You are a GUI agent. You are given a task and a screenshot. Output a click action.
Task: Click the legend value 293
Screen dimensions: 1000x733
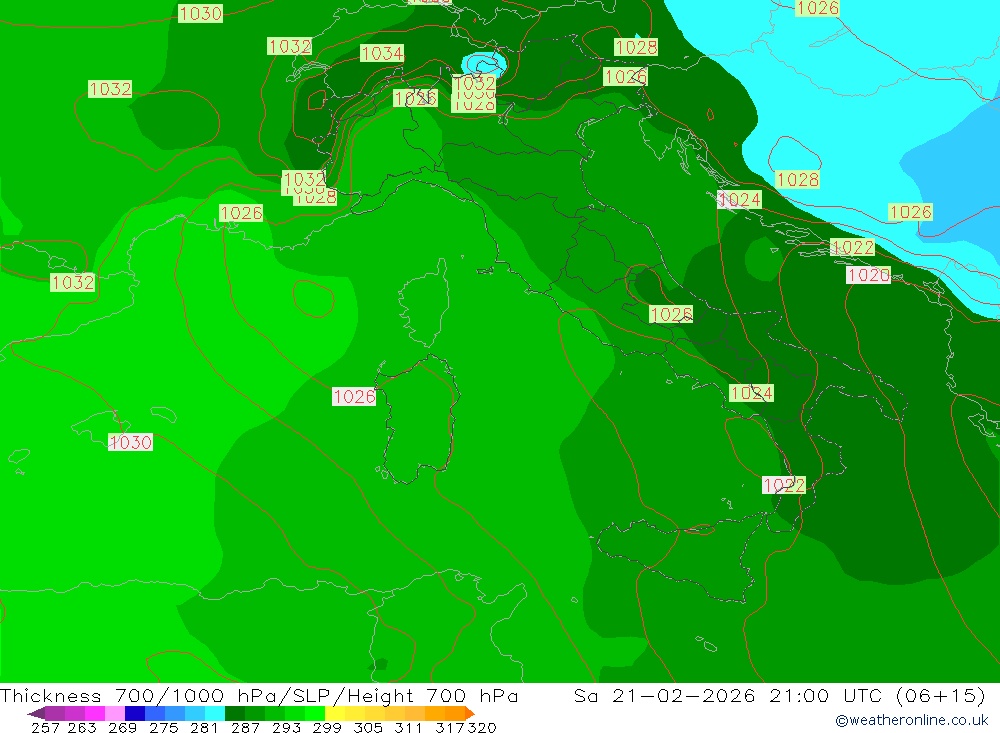pos(286,727)
